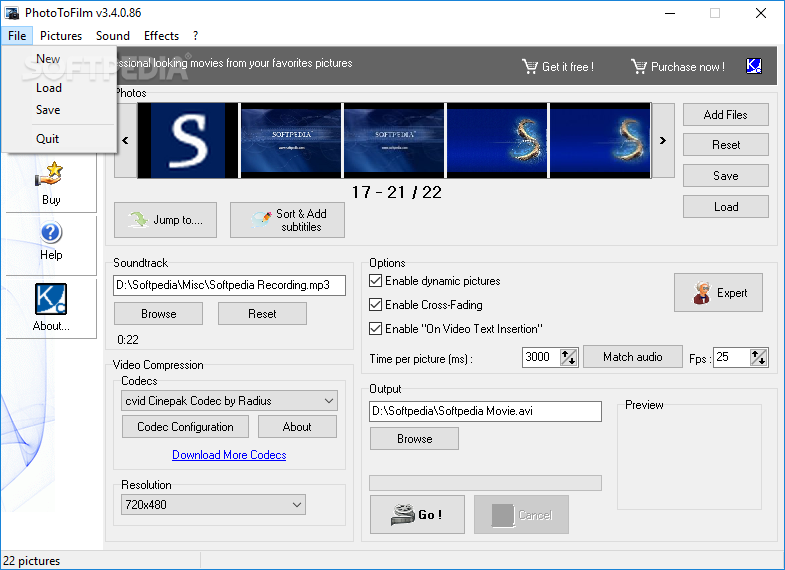Select the last golden S thumbnail
Image resolution: width=785 pixels, height=570 pixels.
point(600,141)
